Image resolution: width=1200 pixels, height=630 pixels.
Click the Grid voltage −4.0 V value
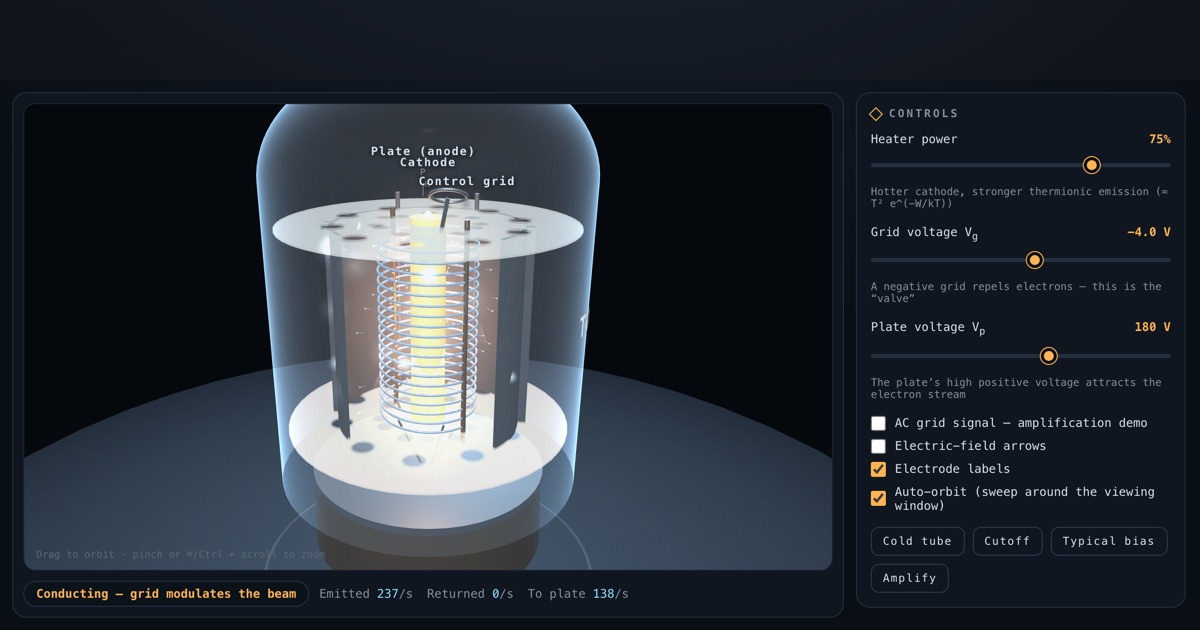click(x=1148, y=232)
